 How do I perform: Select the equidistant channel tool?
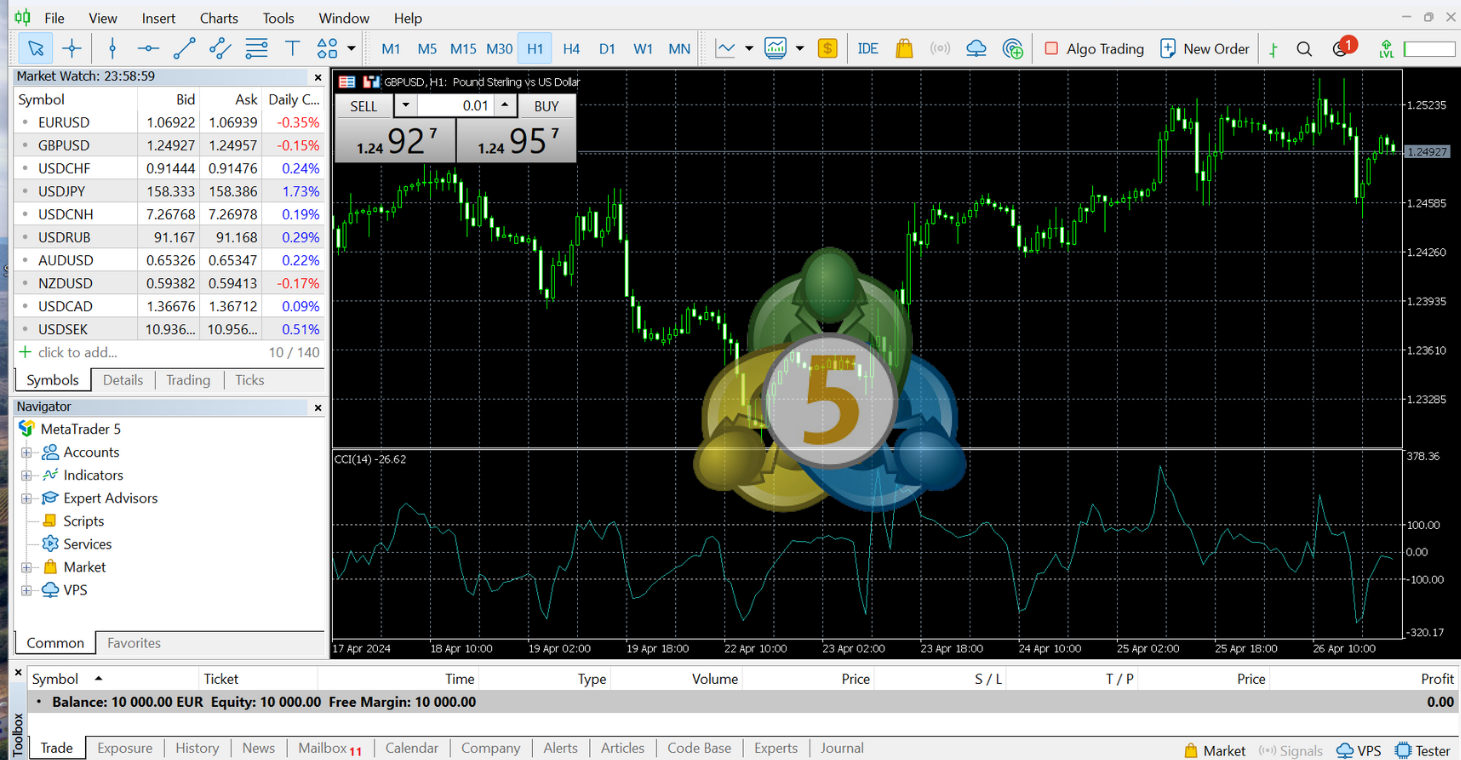pos(220,48)
